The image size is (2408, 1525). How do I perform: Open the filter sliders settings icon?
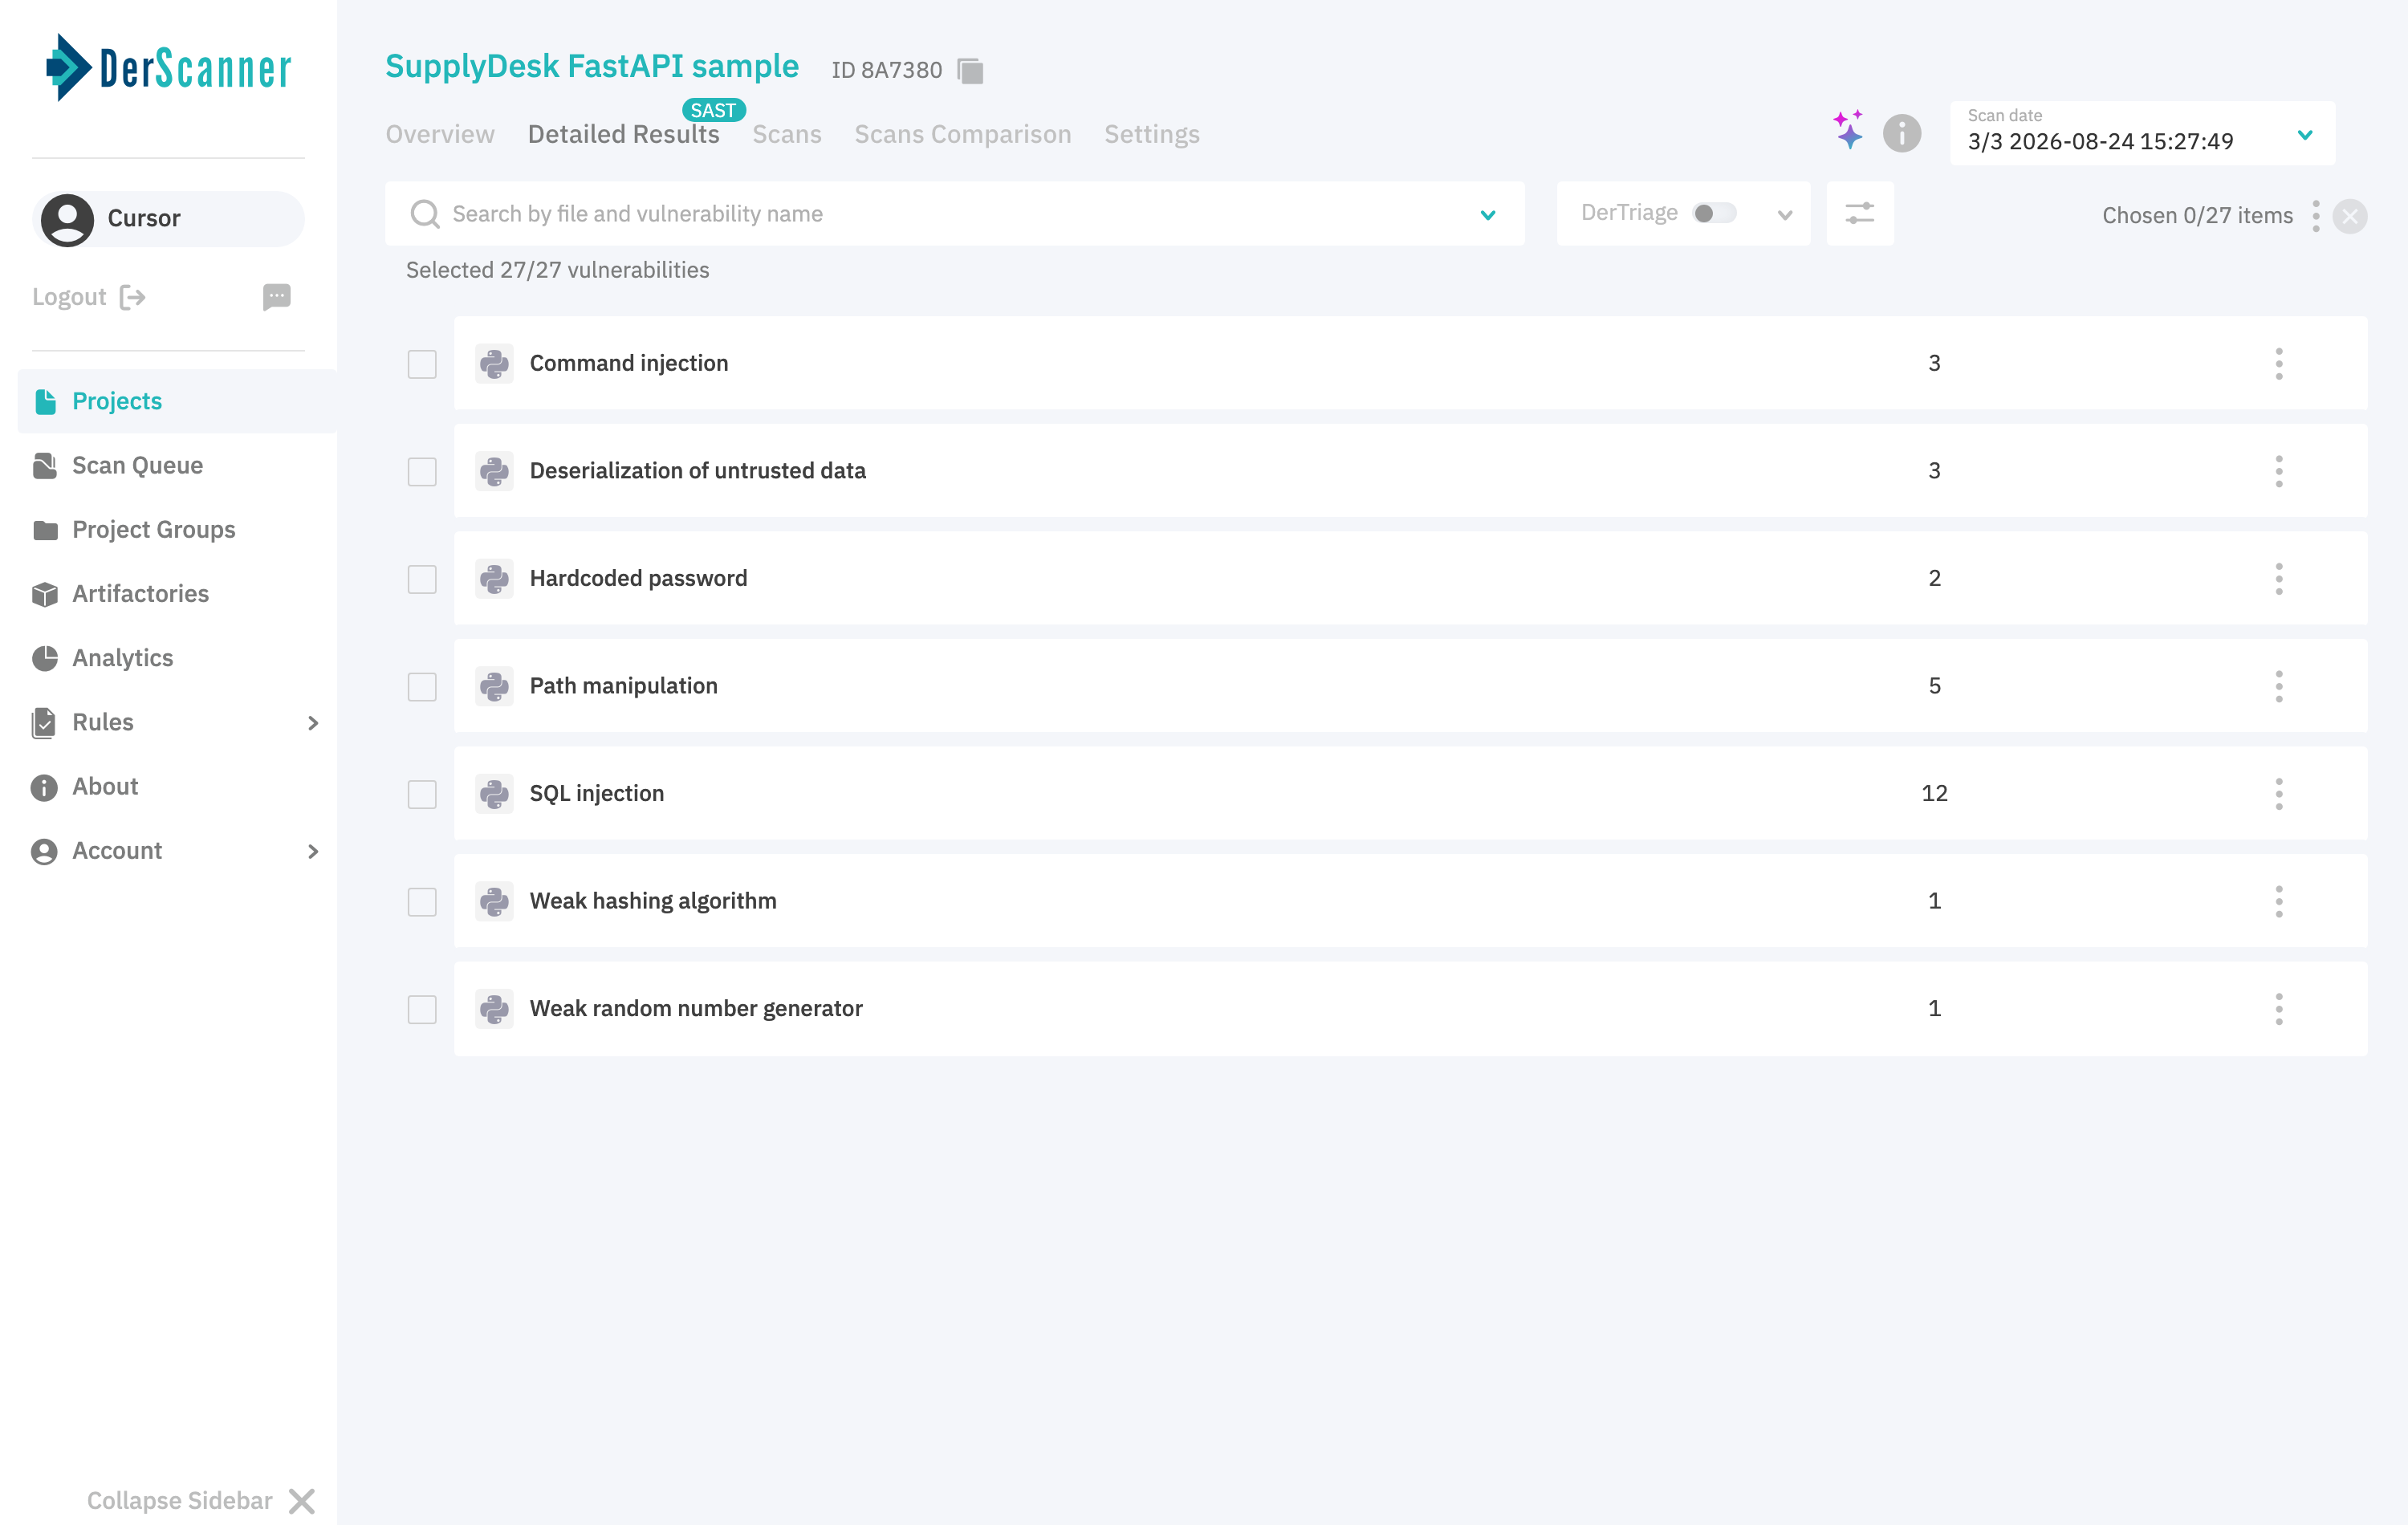[x=1859, y=213]
